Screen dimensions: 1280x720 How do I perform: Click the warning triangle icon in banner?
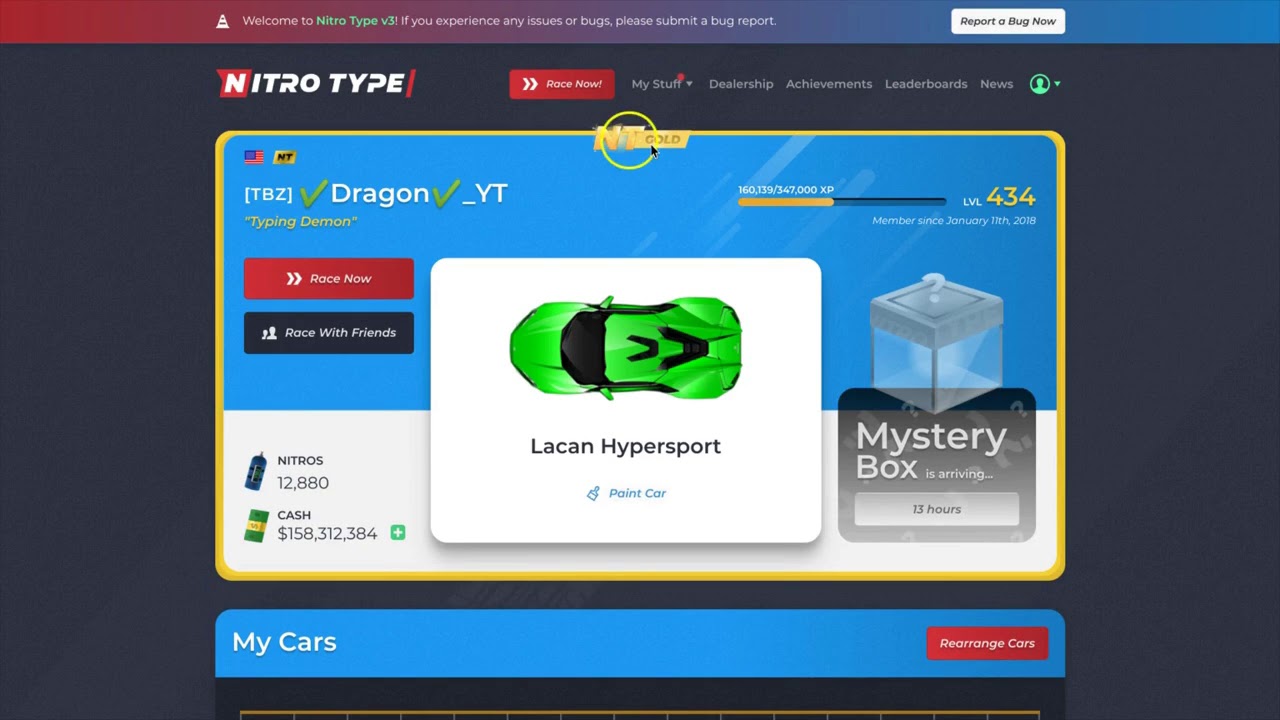pos(223,21)
